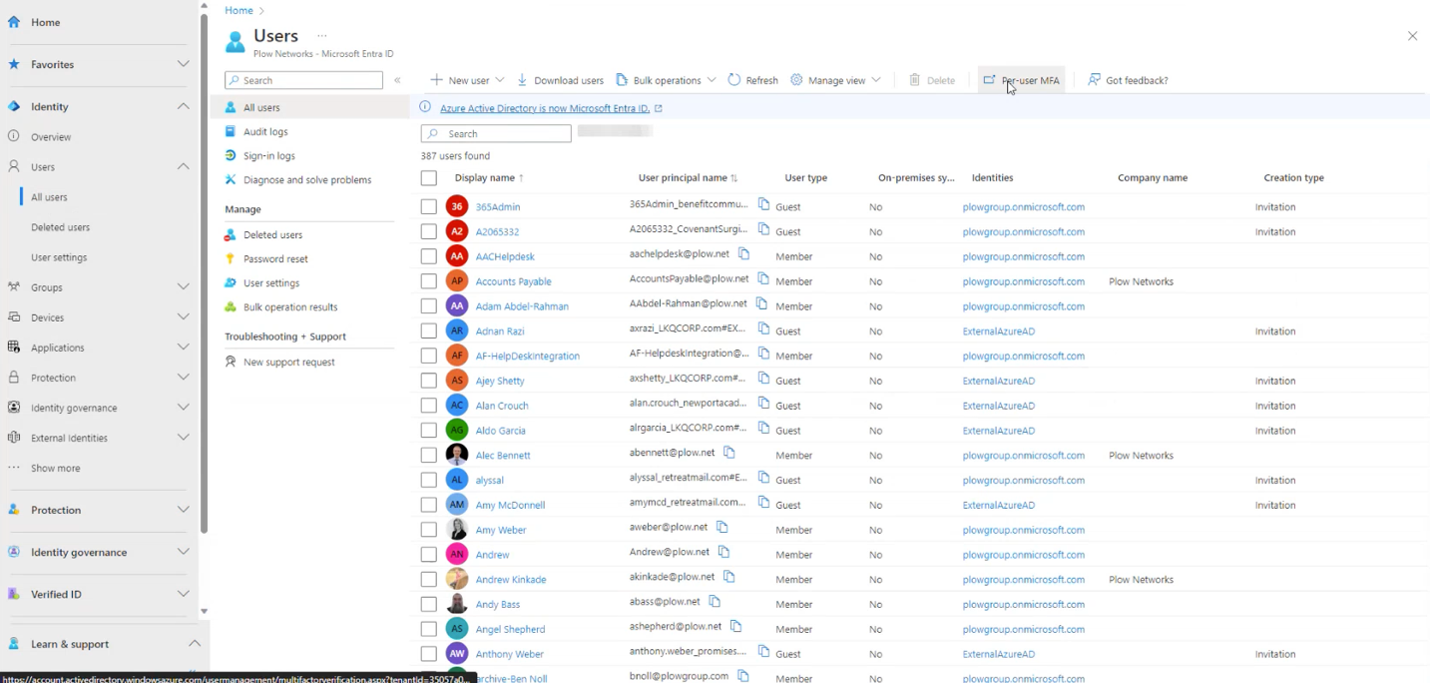Open Angel Shepherd's identities link

point(1024,629)
